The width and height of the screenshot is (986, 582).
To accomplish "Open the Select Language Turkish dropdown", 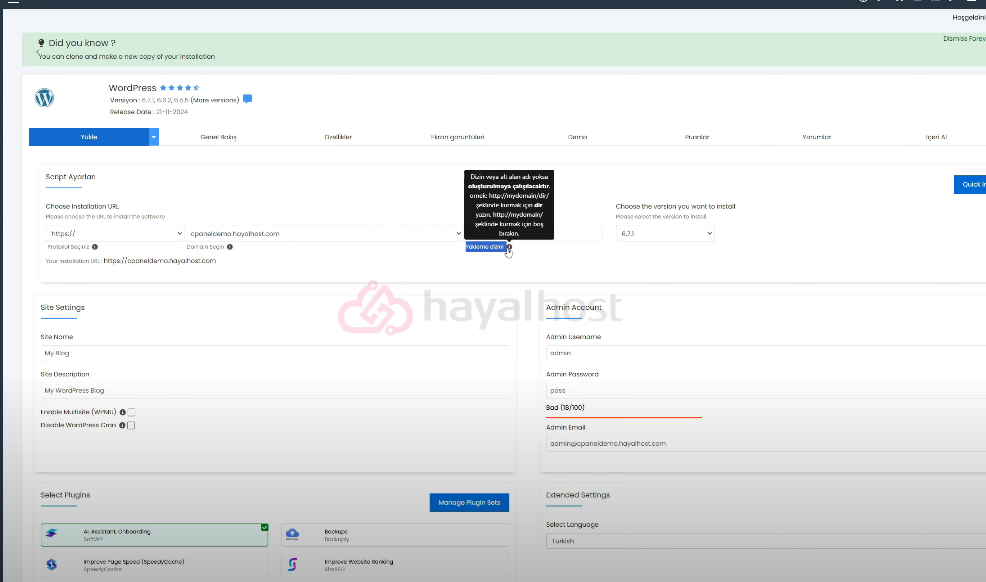I will coord(766,541).
